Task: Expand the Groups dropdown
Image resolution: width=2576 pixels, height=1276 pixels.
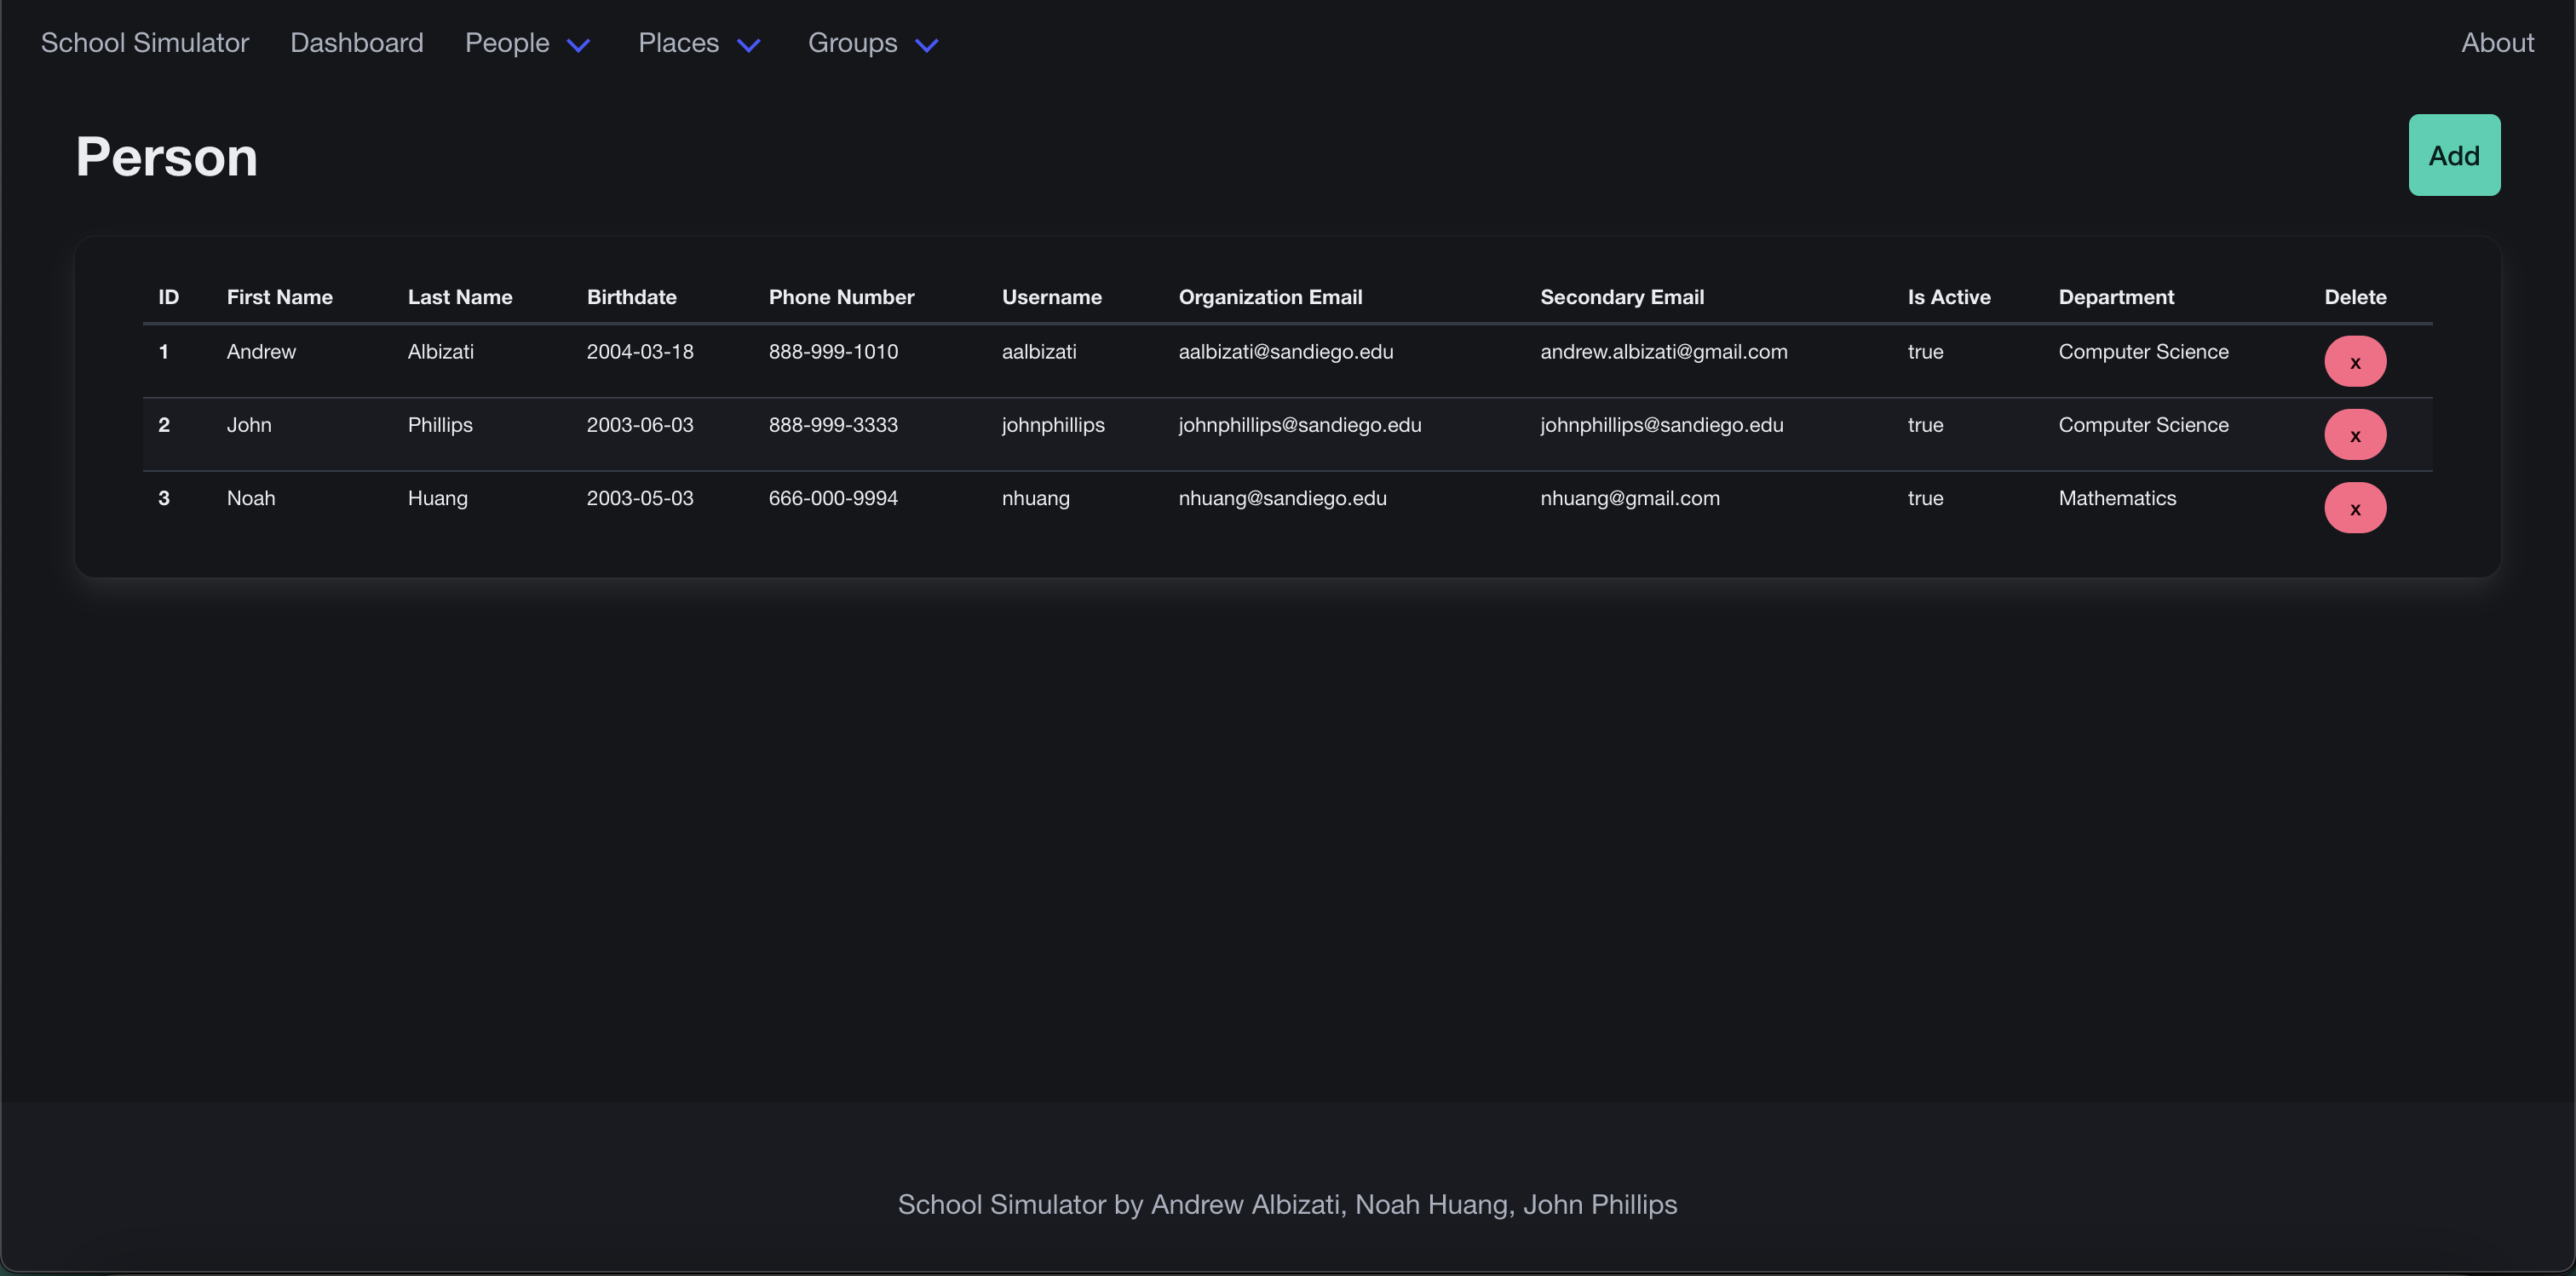Action: click(852, 43)
